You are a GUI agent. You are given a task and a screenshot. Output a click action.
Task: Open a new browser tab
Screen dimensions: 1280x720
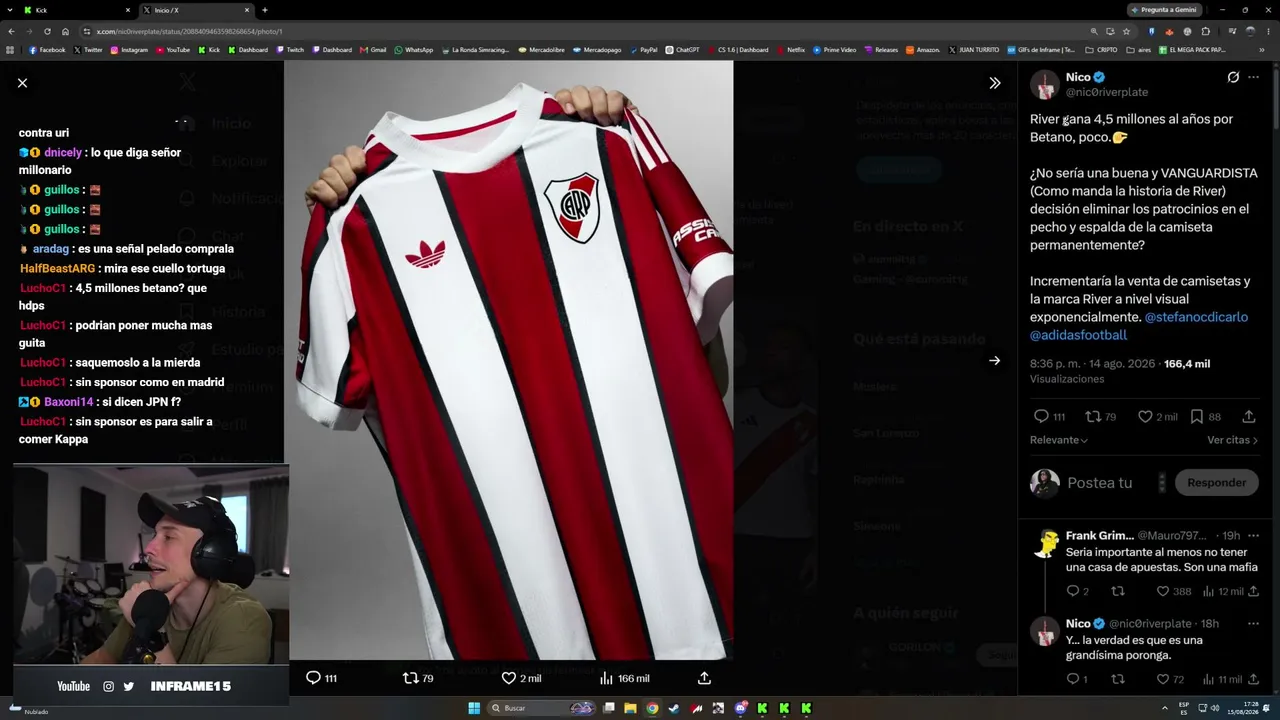[265, 10]
